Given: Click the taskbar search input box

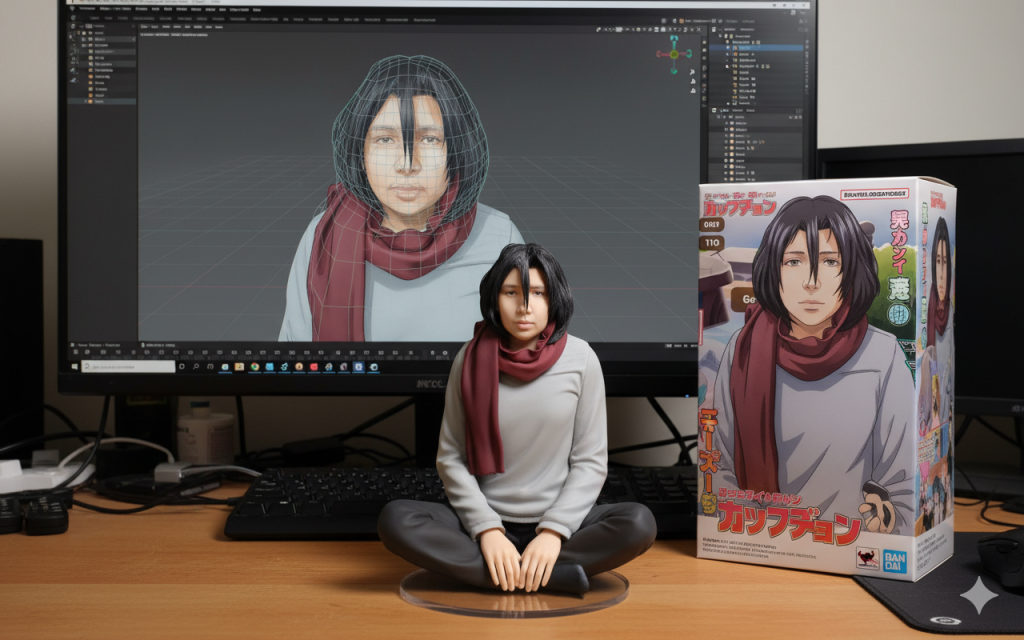Looking at the screenshot, I should point(128,366).
